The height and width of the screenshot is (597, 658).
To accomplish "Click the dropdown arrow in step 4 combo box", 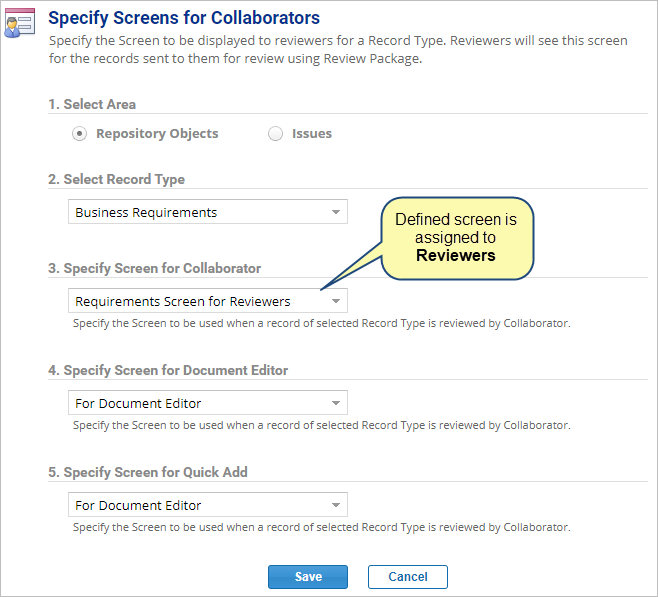I will 336,403.
